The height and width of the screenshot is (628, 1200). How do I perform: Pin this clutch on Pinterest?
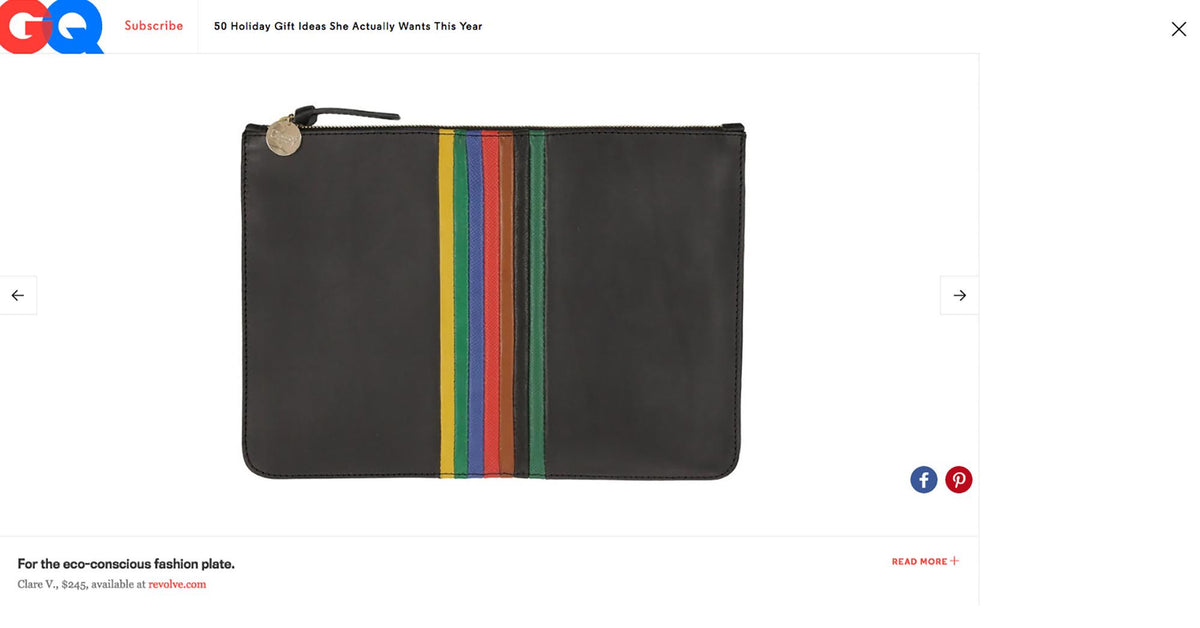[959, 480]
